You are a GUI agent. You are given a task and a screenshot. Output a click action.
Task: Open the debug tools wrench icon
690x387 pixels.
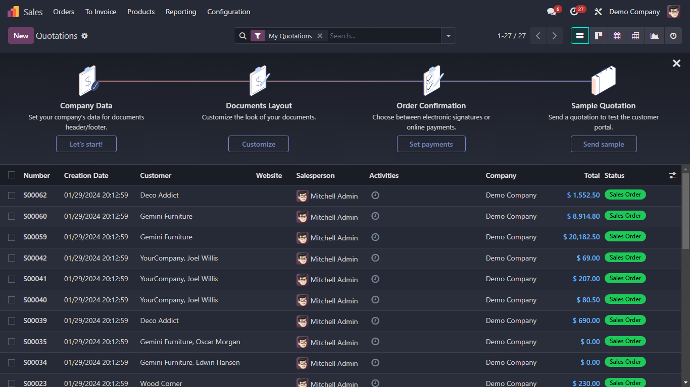tap(598, 12)
